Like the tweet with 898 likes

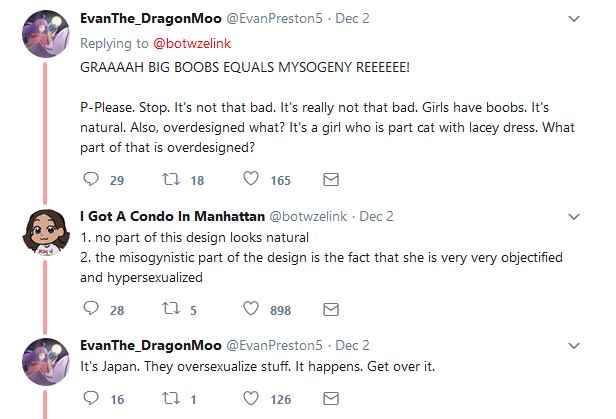pos(252,310)
